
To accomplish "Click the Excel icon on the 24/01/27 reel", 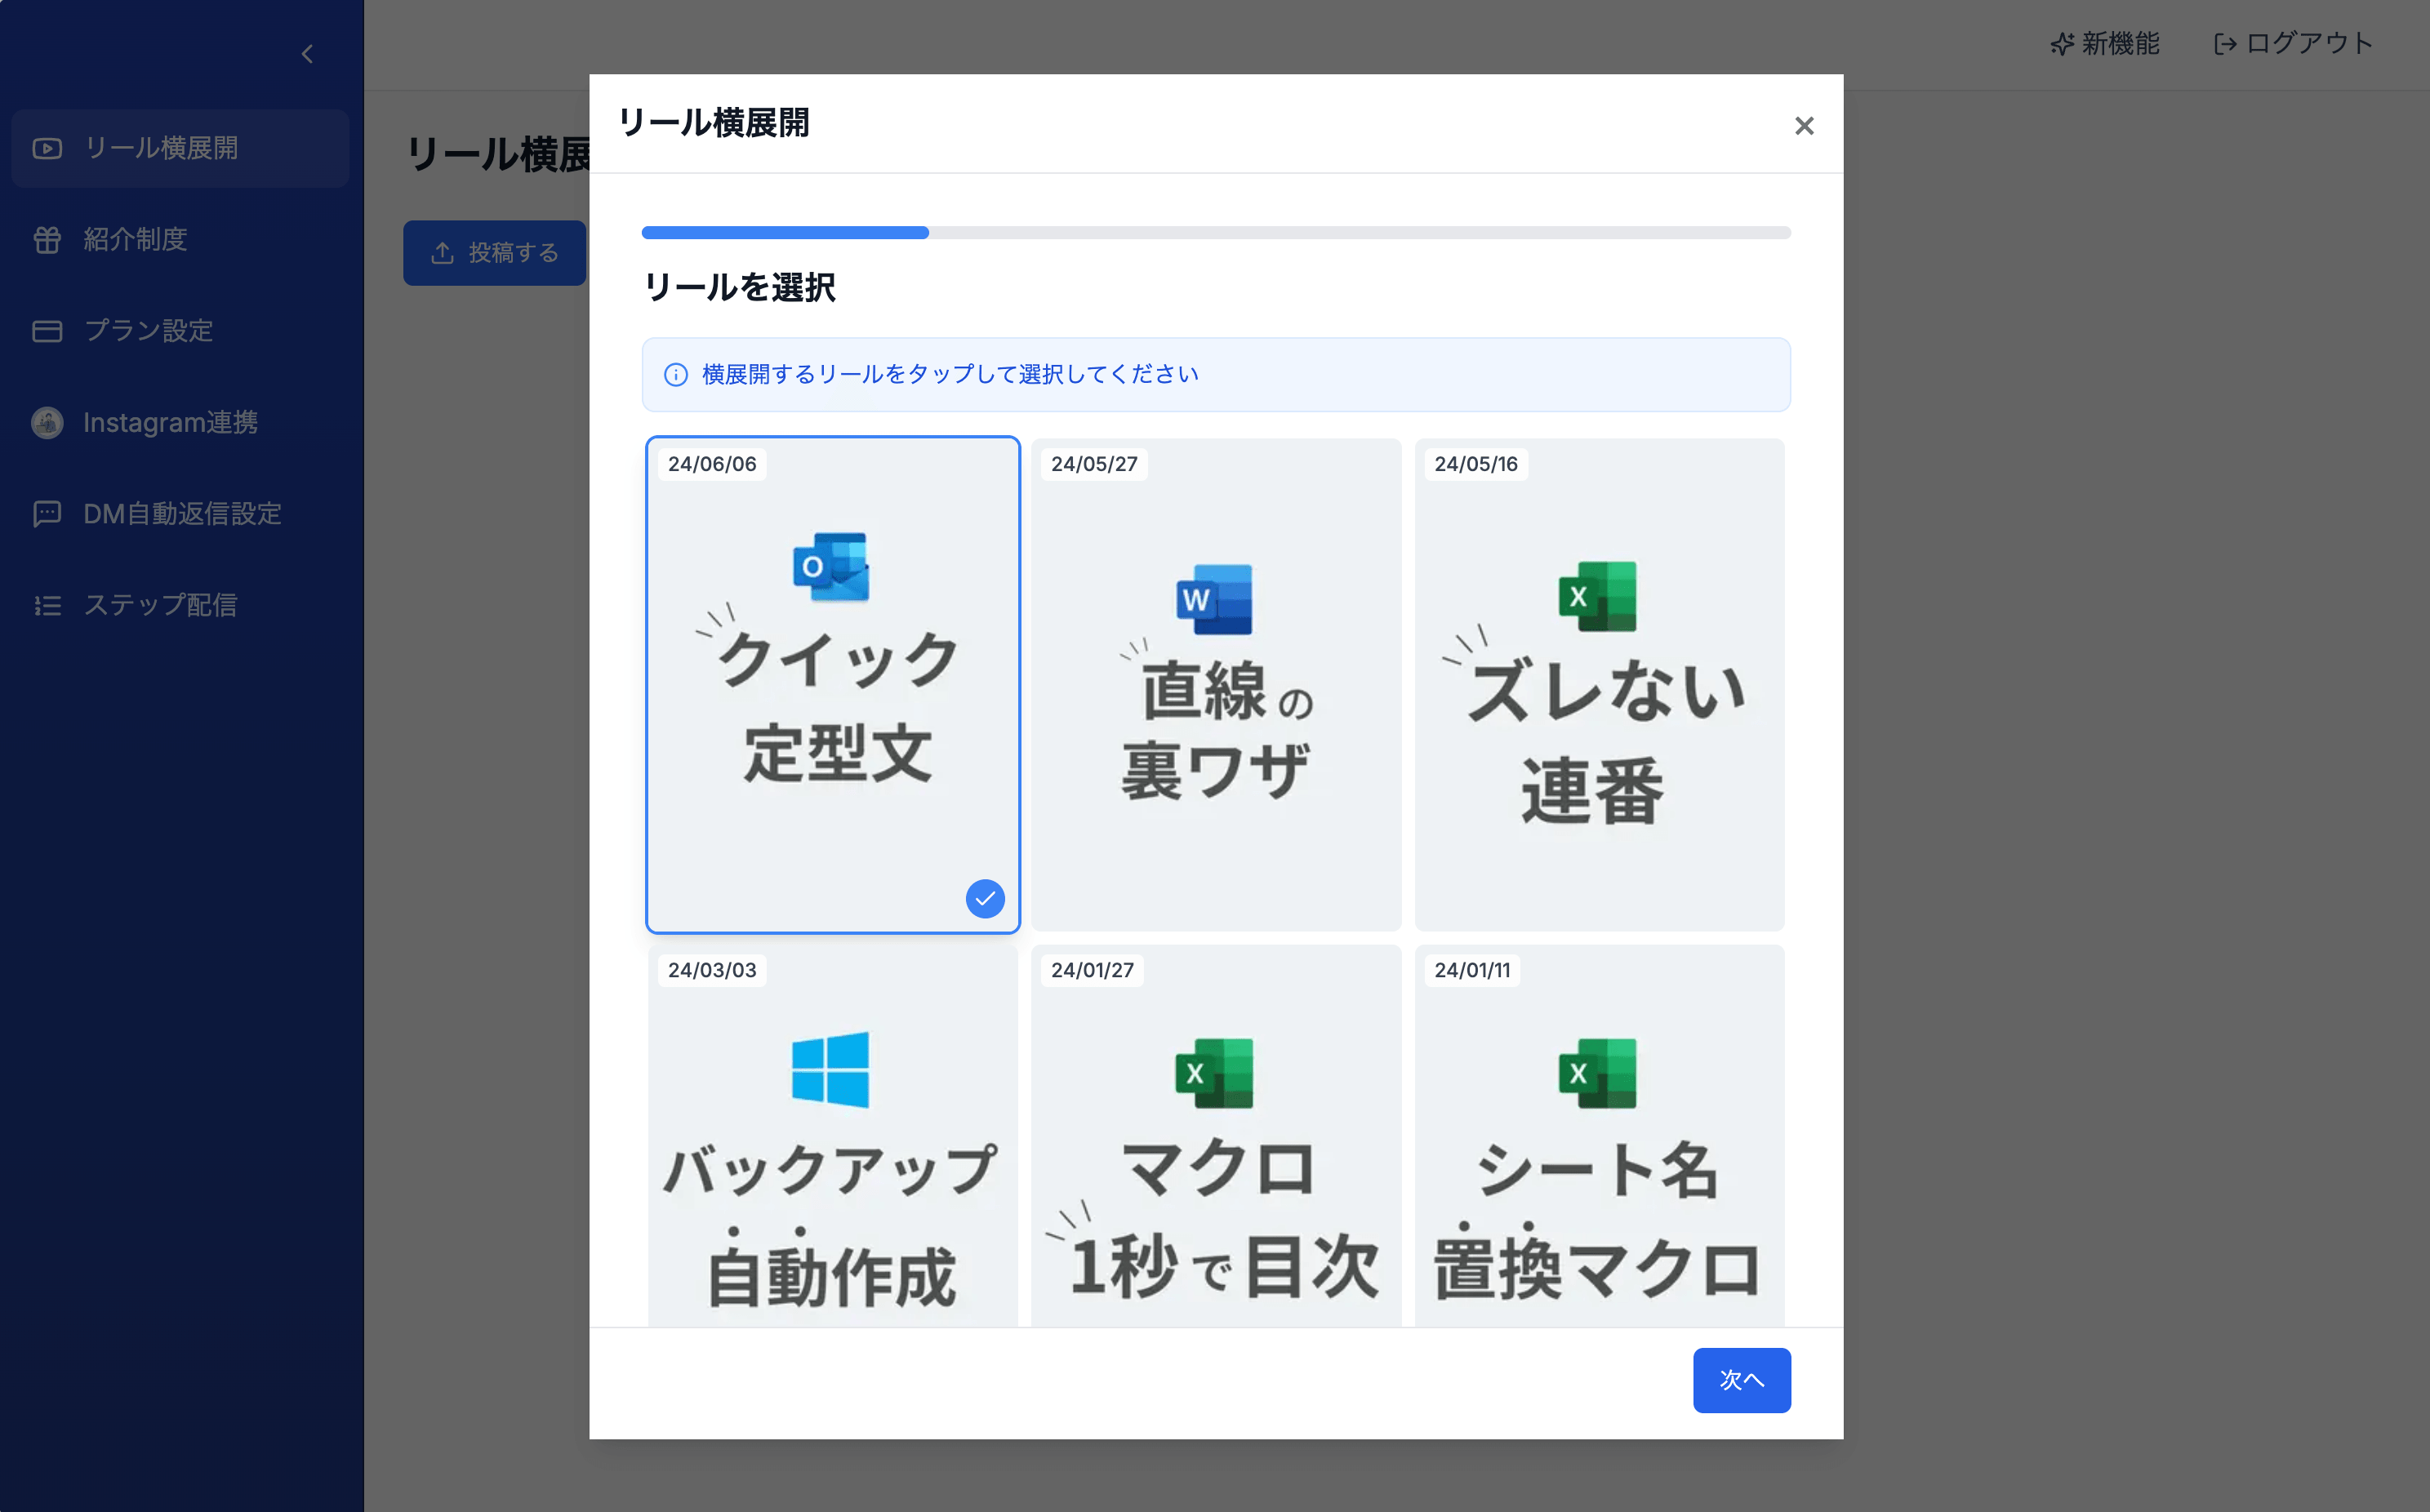I will (1214, 1073).
